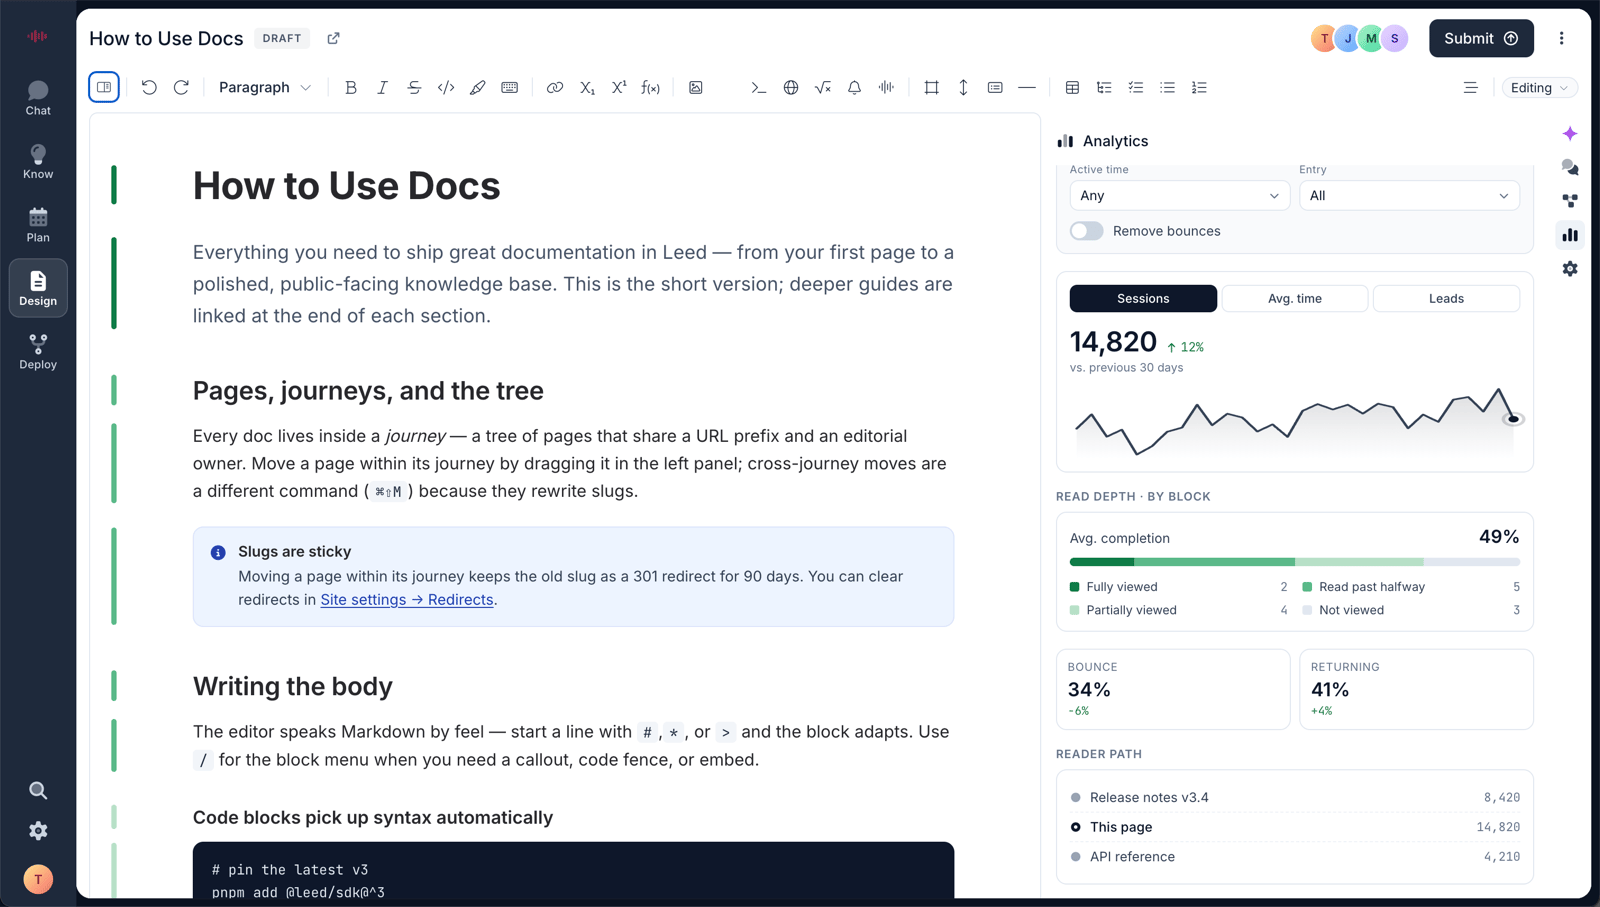1600x907 pixels.
Task: Insert an audio waveform block
Action: [886, 87]
